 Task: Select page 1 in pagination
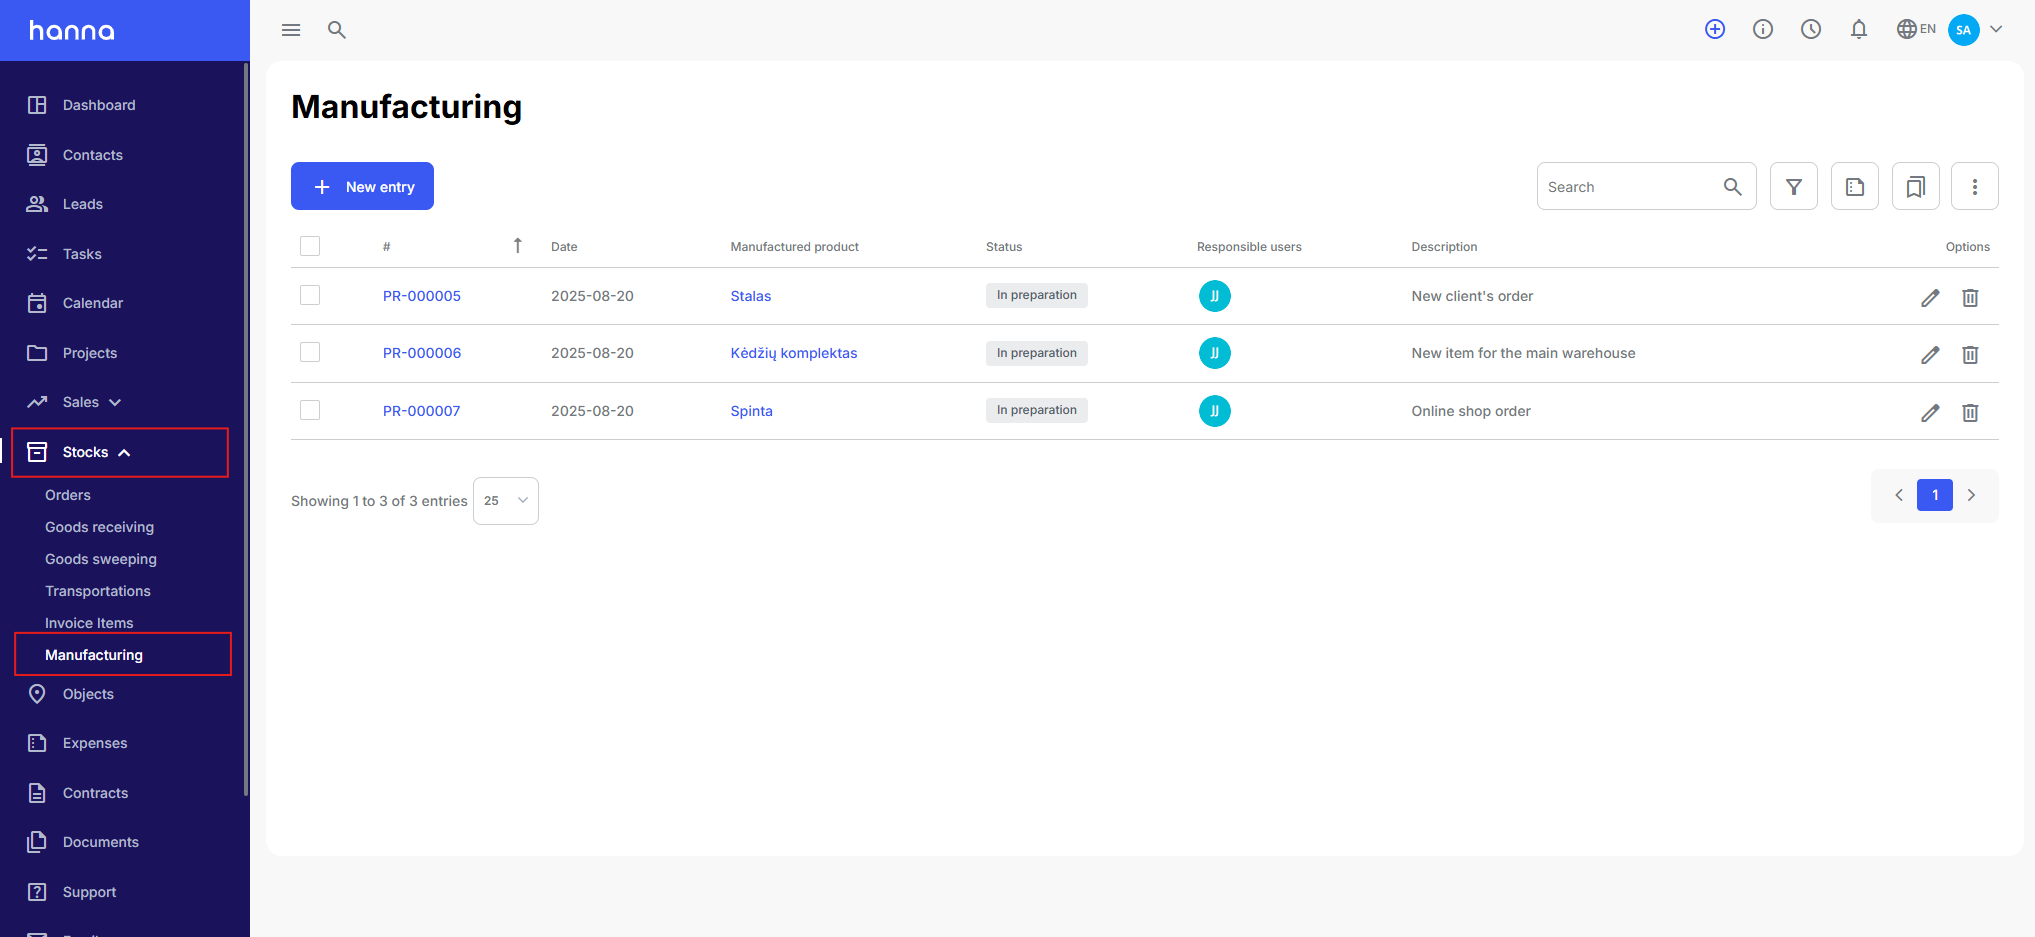[1935, 495]
